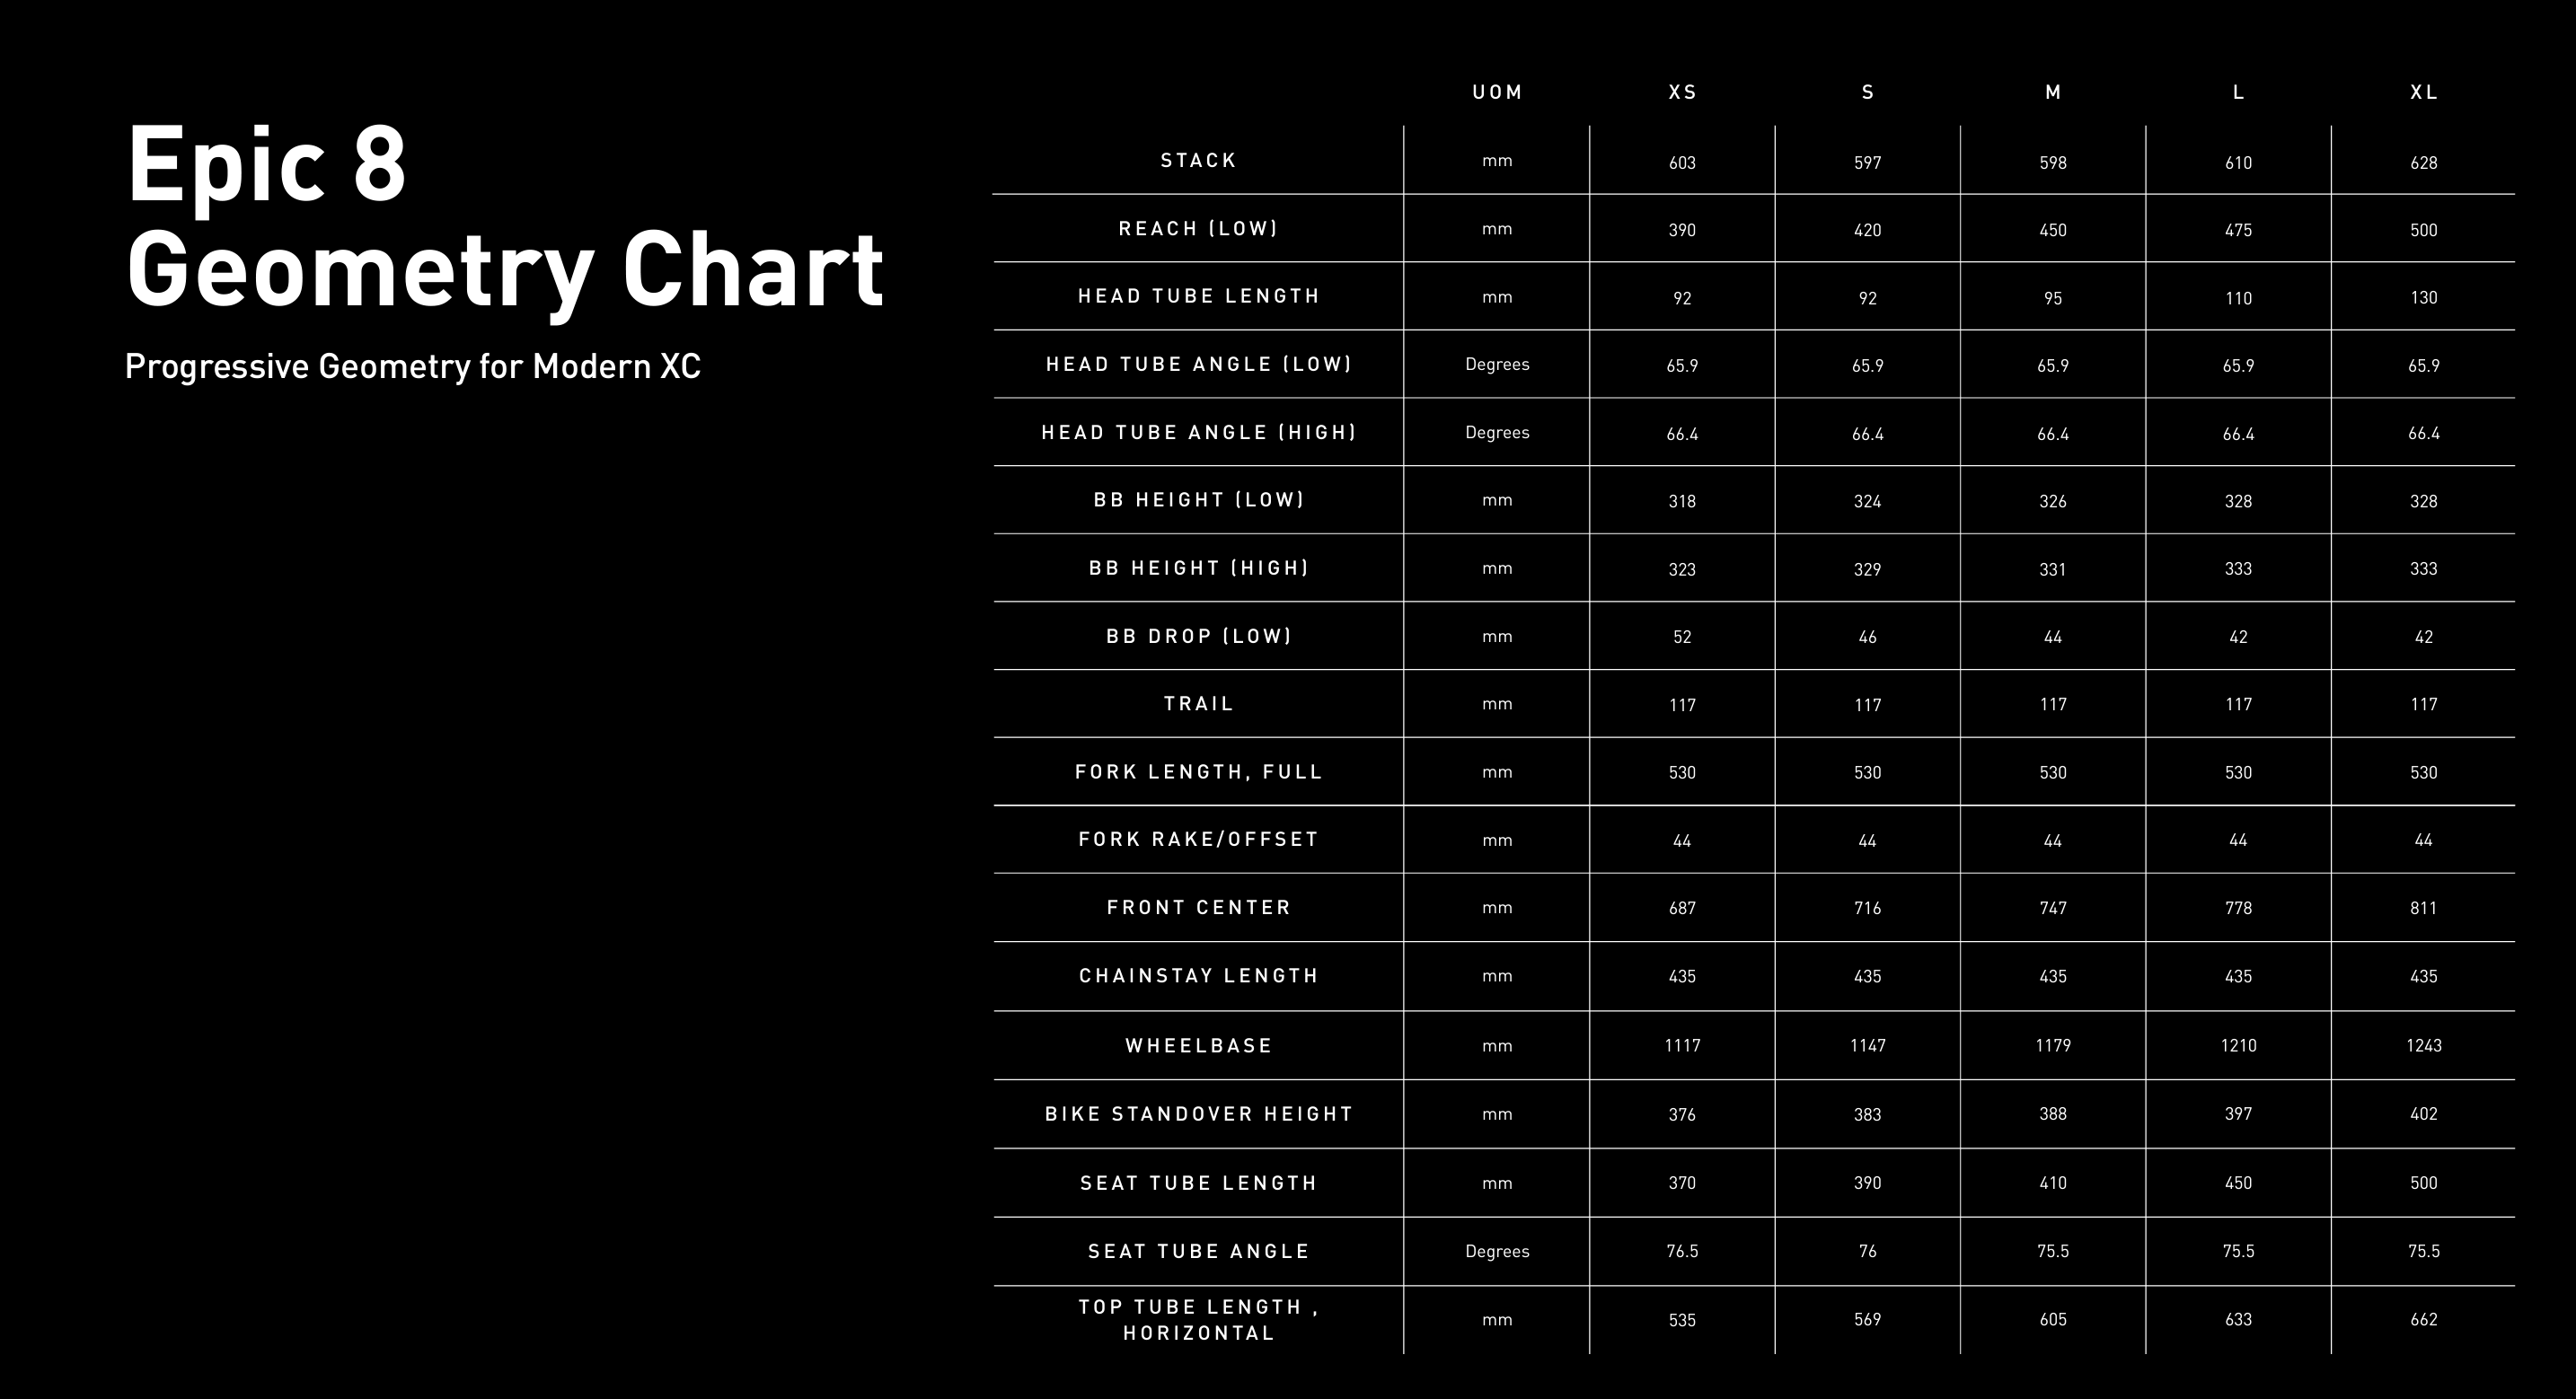Click the UOM column header
The width and height of the screenshot is (2576, 1399).
click(1497, 93)
